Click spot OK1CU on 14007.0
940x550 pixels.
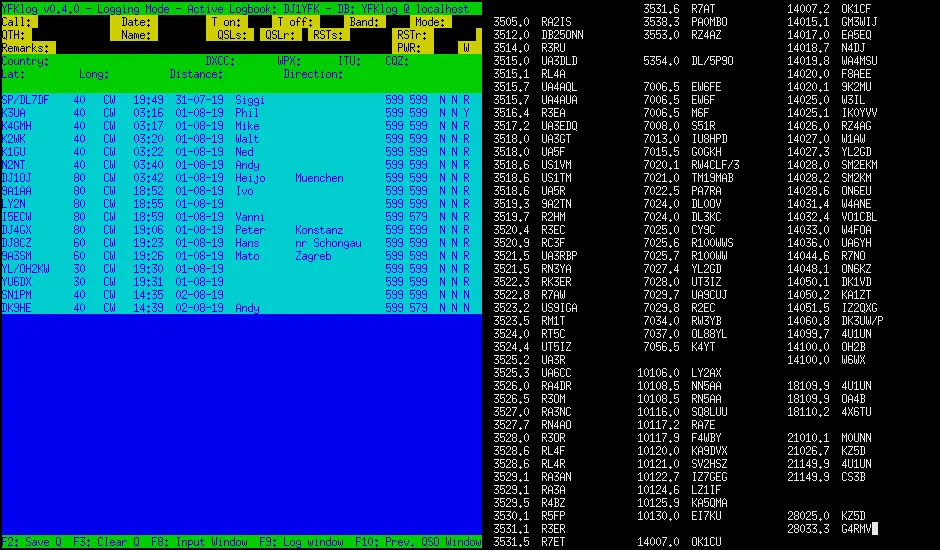(x=679, y=542)
